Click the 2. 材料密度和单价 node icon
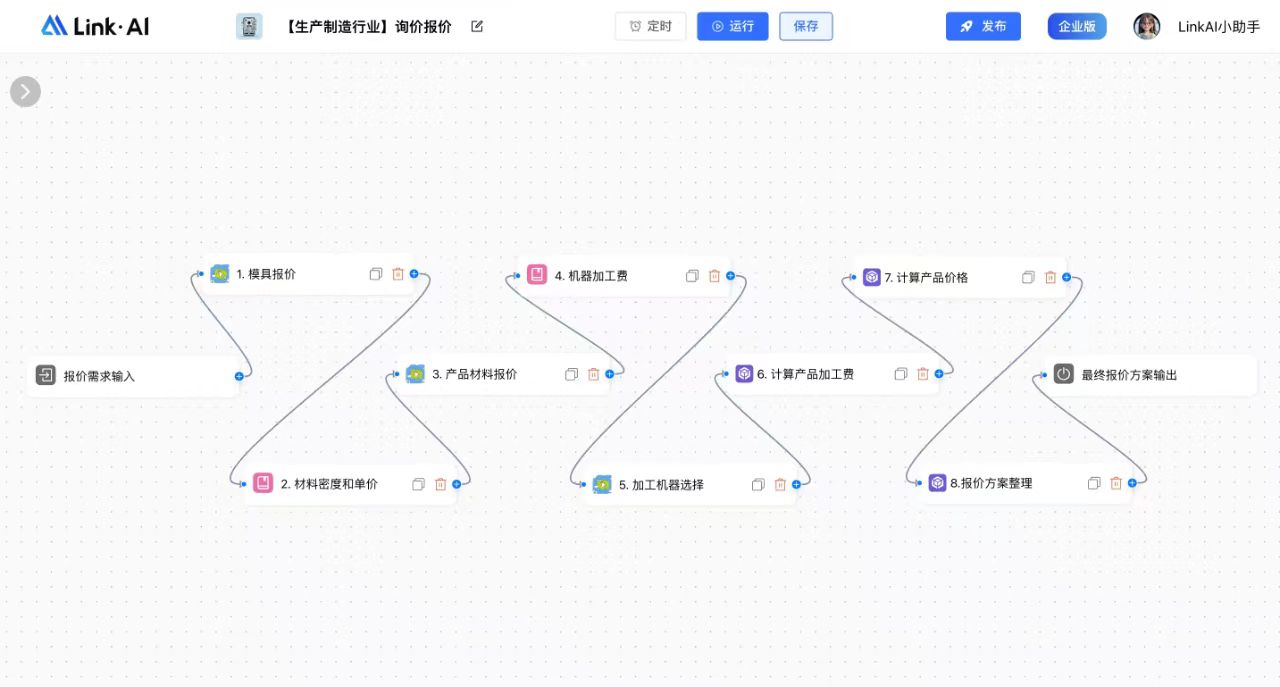 [263, 483]
